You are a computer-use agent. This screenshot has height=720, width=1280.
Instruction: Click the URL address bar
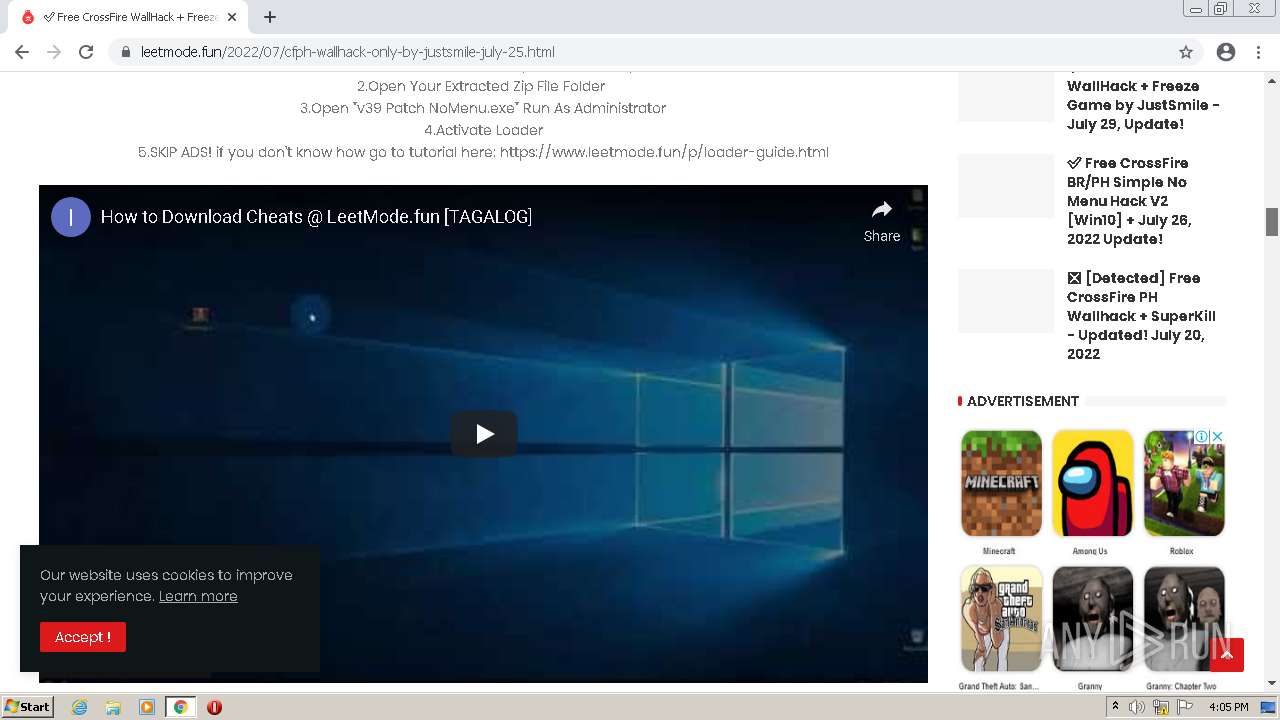(x=655, y=52)
